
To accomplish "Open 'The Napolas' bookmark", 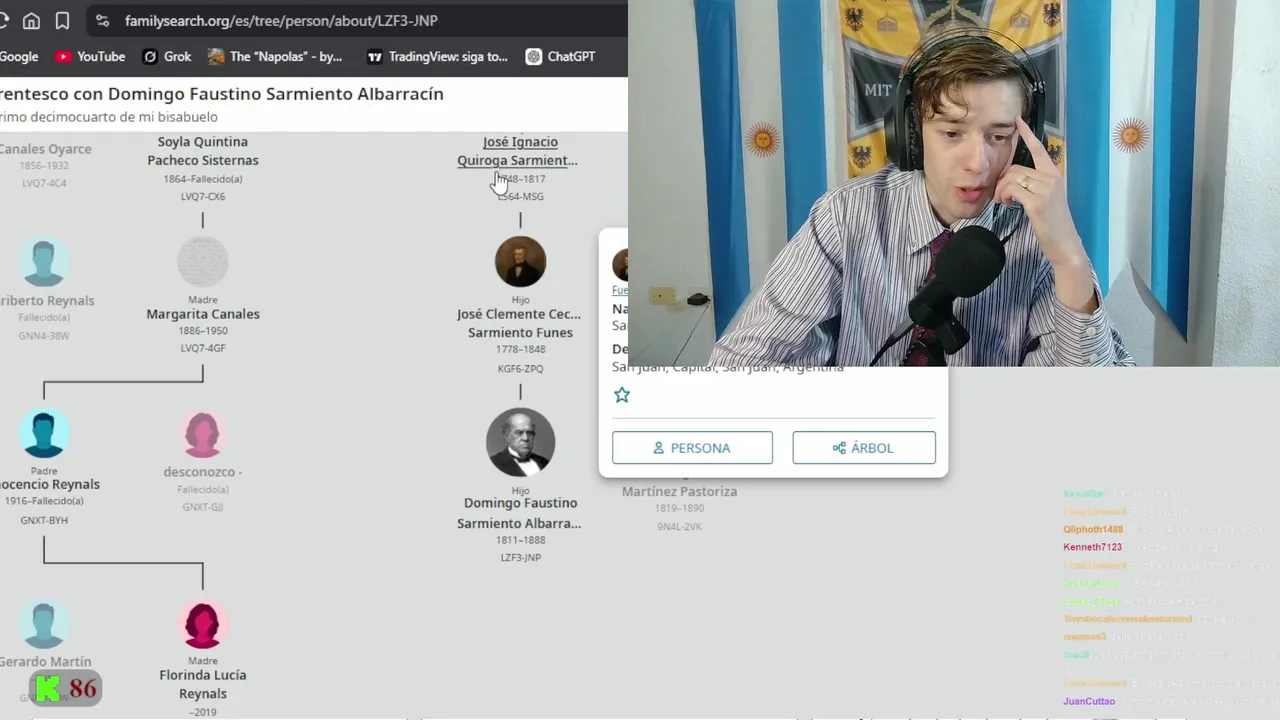I will tap(275, 57).
